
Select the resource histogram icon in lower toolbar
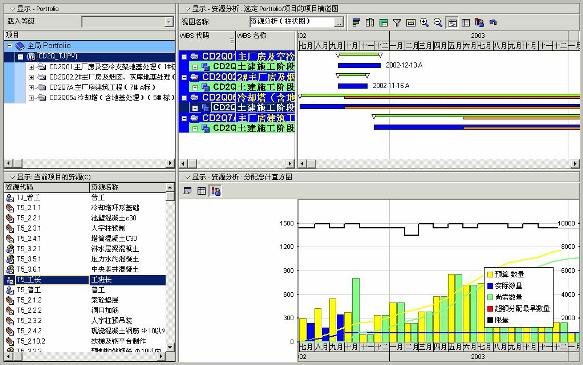coord(216,191)
